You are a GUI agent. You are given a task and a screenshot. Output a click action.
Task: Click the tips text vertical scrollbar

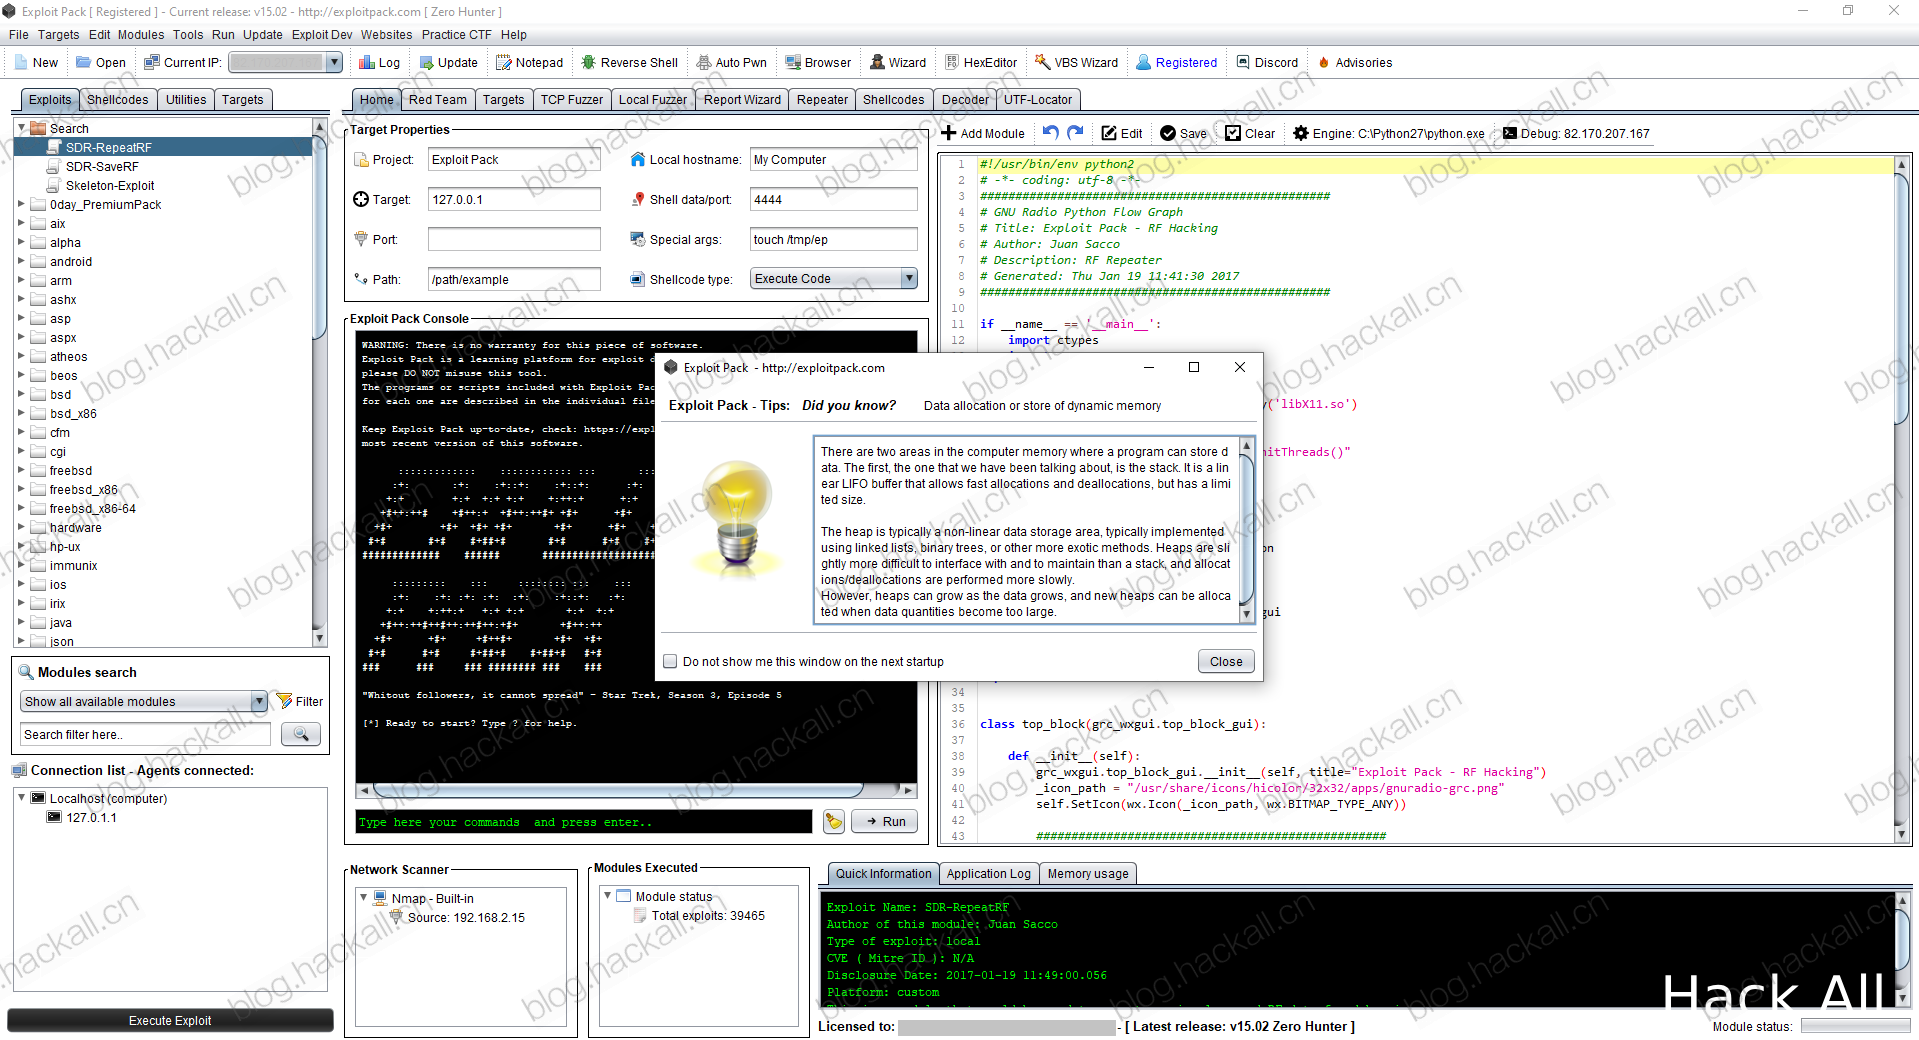click(1246, 529)
